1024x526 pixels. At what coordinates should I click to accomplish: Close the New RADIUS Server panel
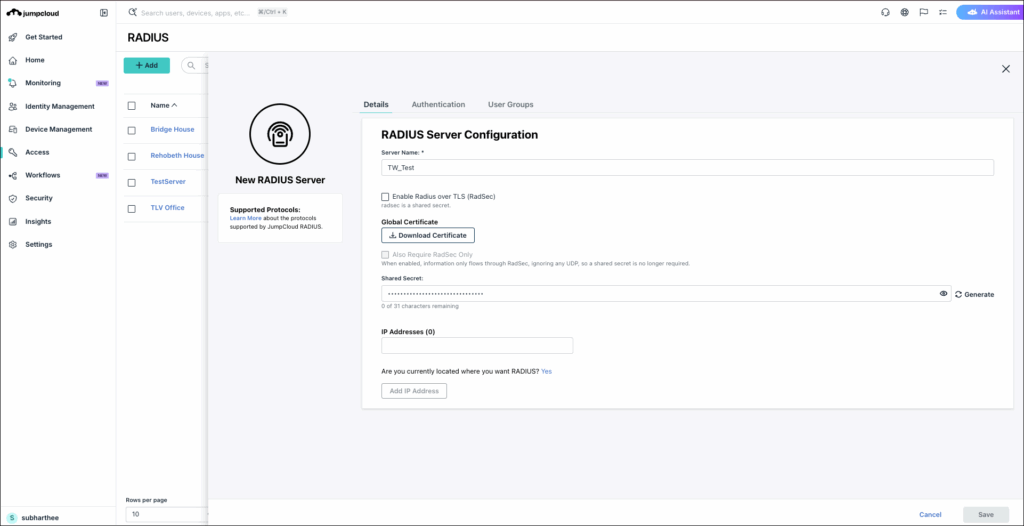[1006, 69]
